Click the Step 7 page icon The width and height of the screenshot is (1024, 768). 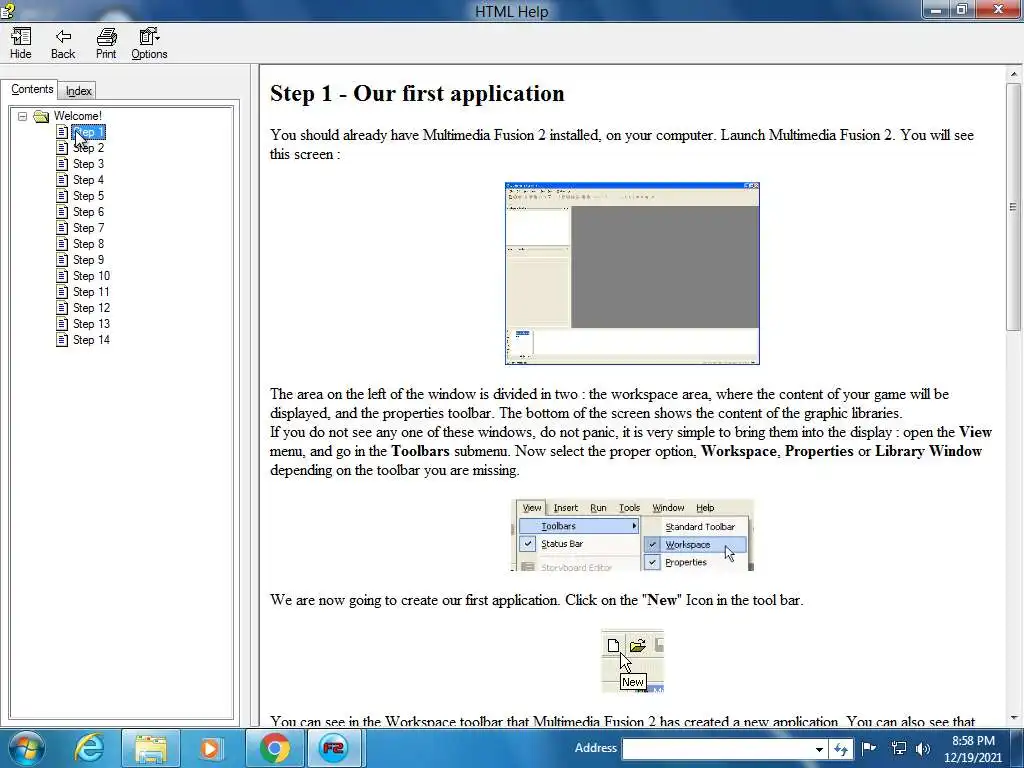(62, 228)
